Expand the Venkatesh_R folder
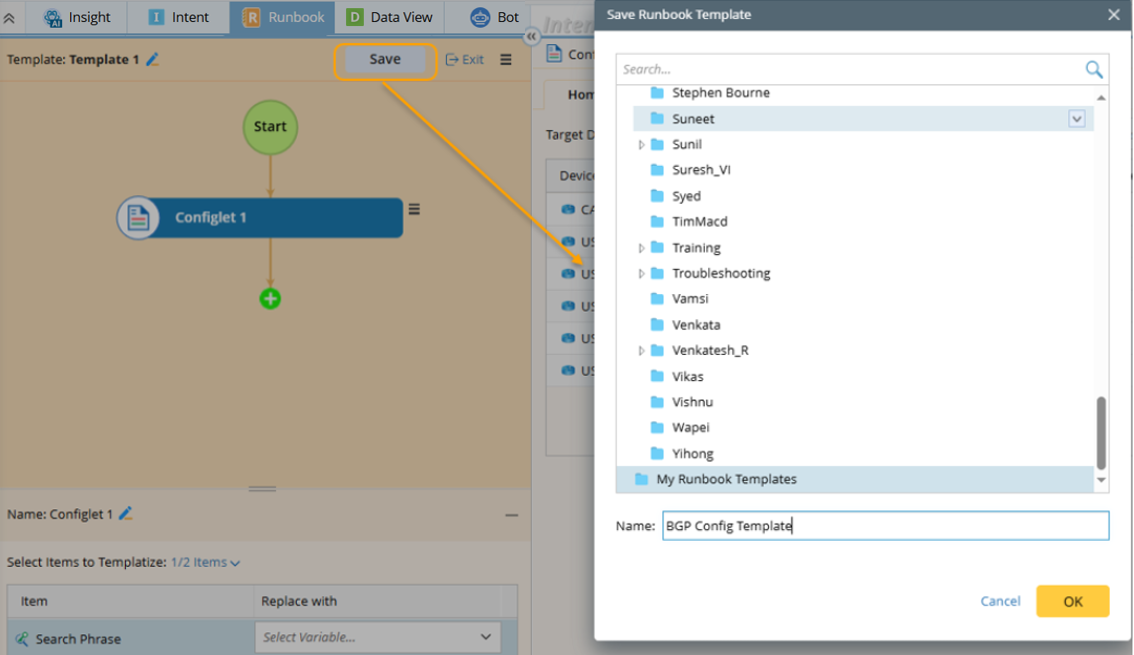 pyautogui.click(x=641, y=351)
